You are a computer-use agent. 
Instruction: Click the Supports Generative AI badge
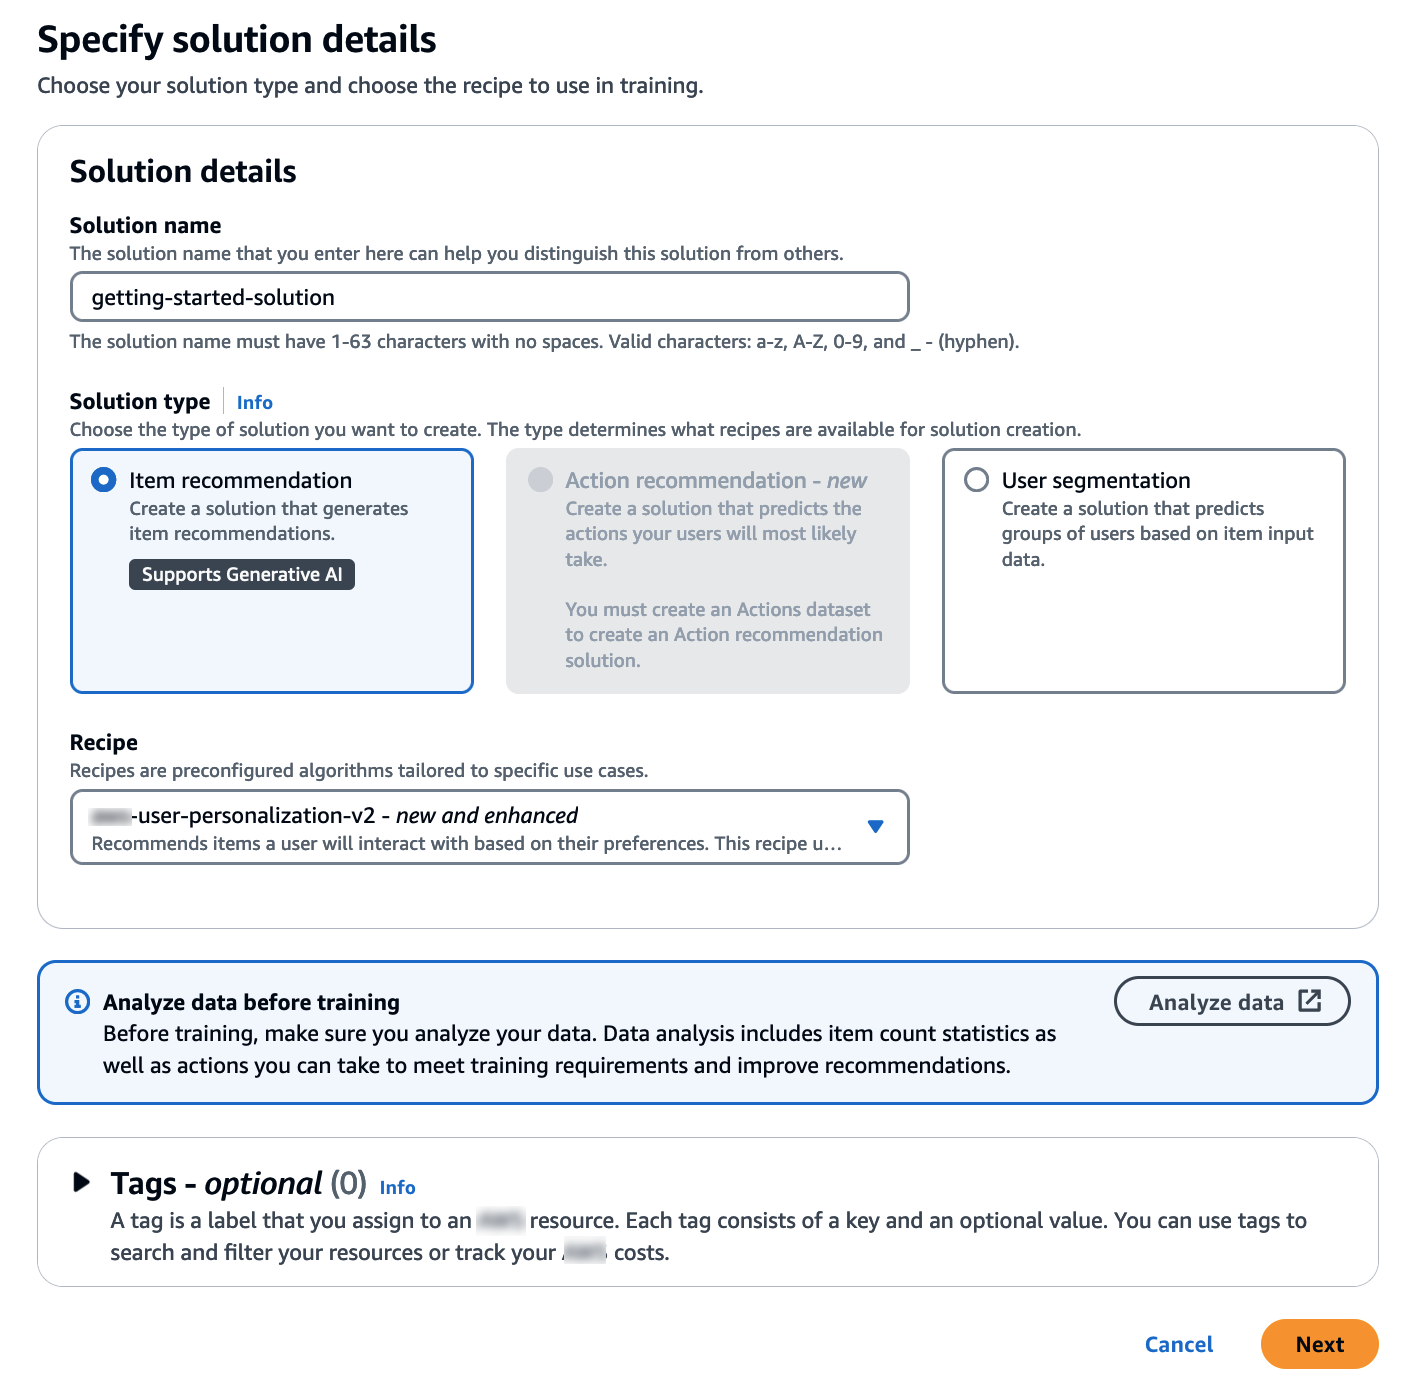[241, 574]
